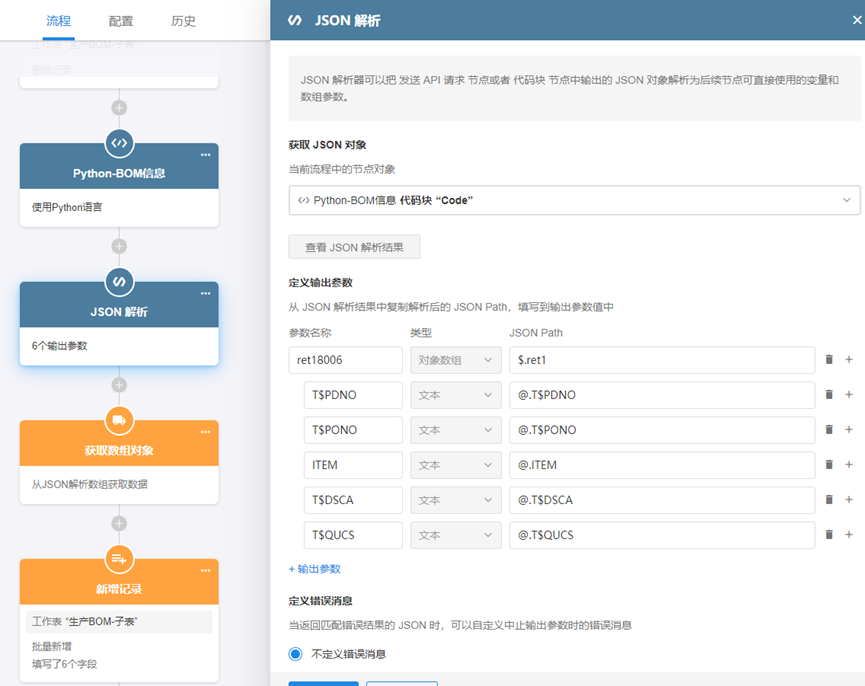Add a node below the JSON 解析 node

click(x=119, y=385)
